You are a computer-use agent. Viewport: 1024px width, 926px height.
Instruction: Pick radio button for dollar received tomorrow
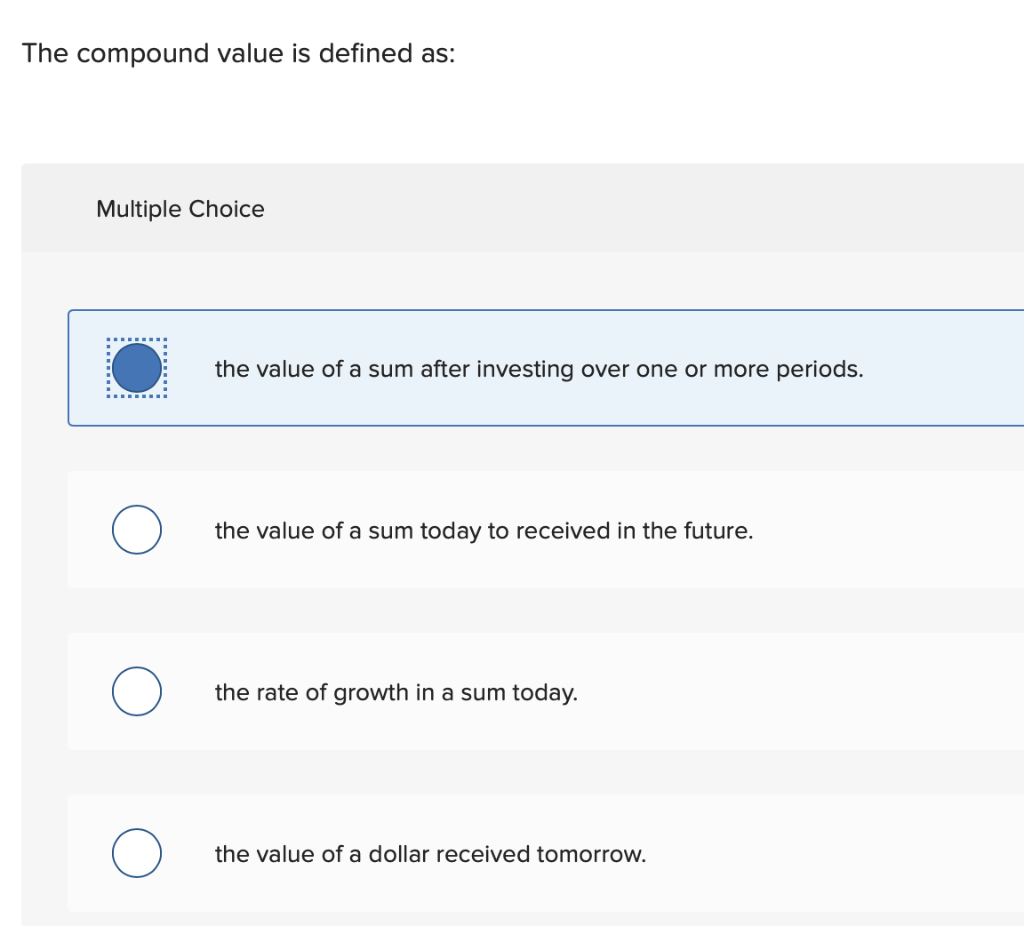[137, 854]
